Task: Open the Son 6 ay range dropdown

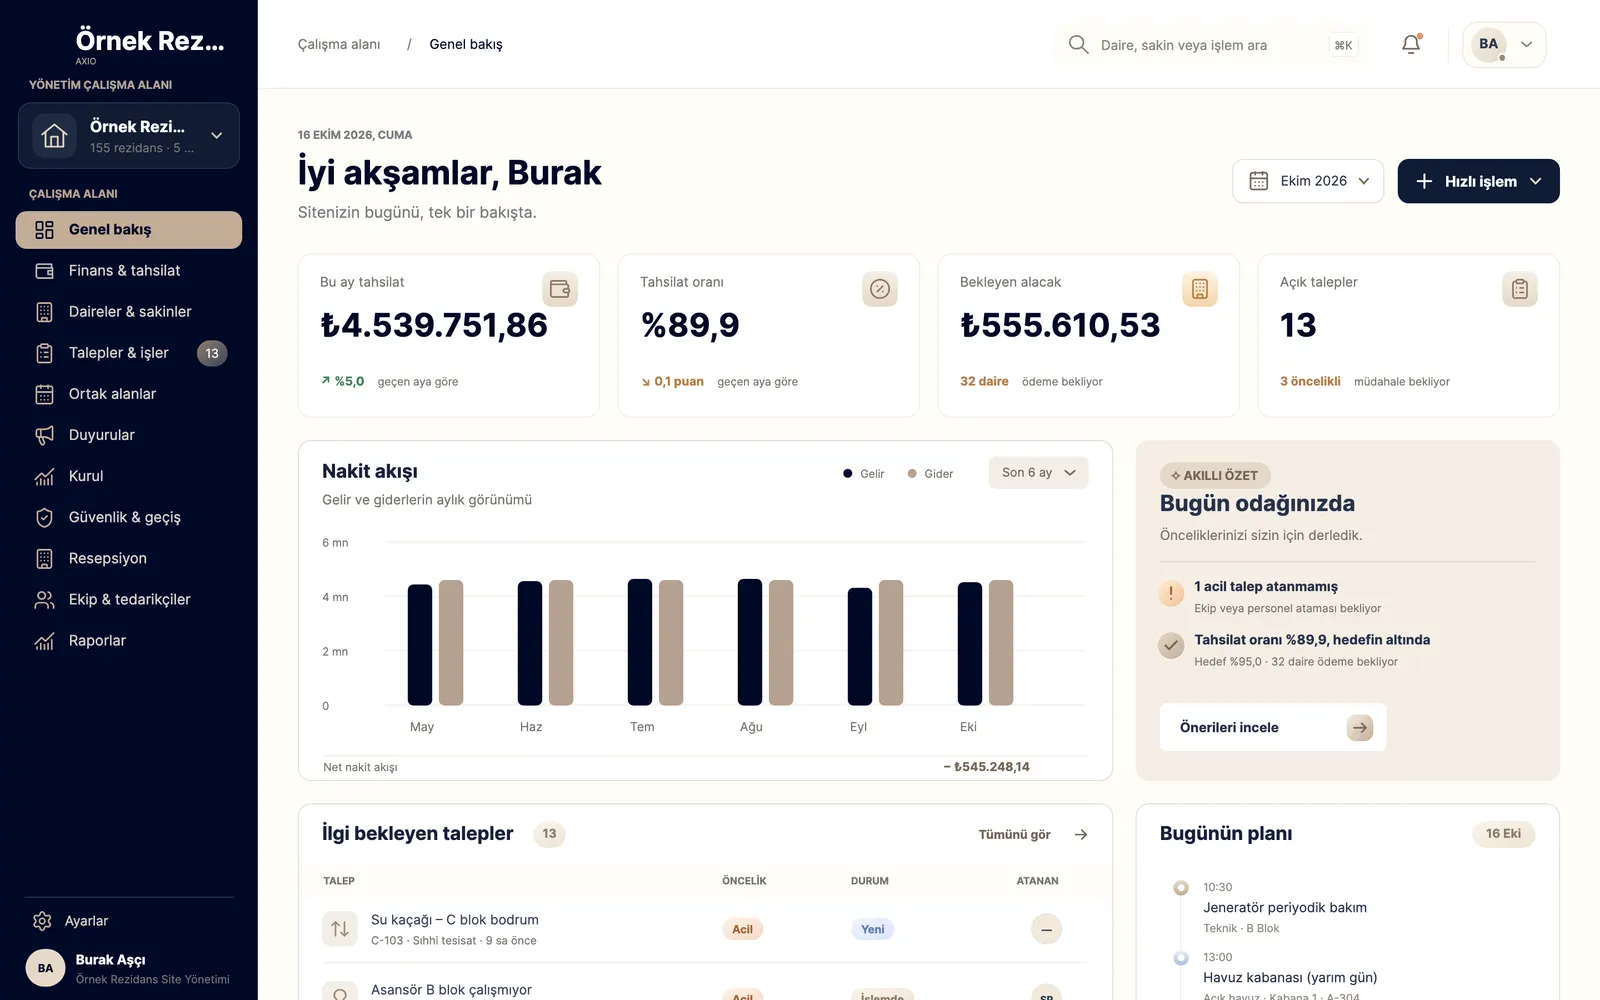Action: tap(1038, 473)
